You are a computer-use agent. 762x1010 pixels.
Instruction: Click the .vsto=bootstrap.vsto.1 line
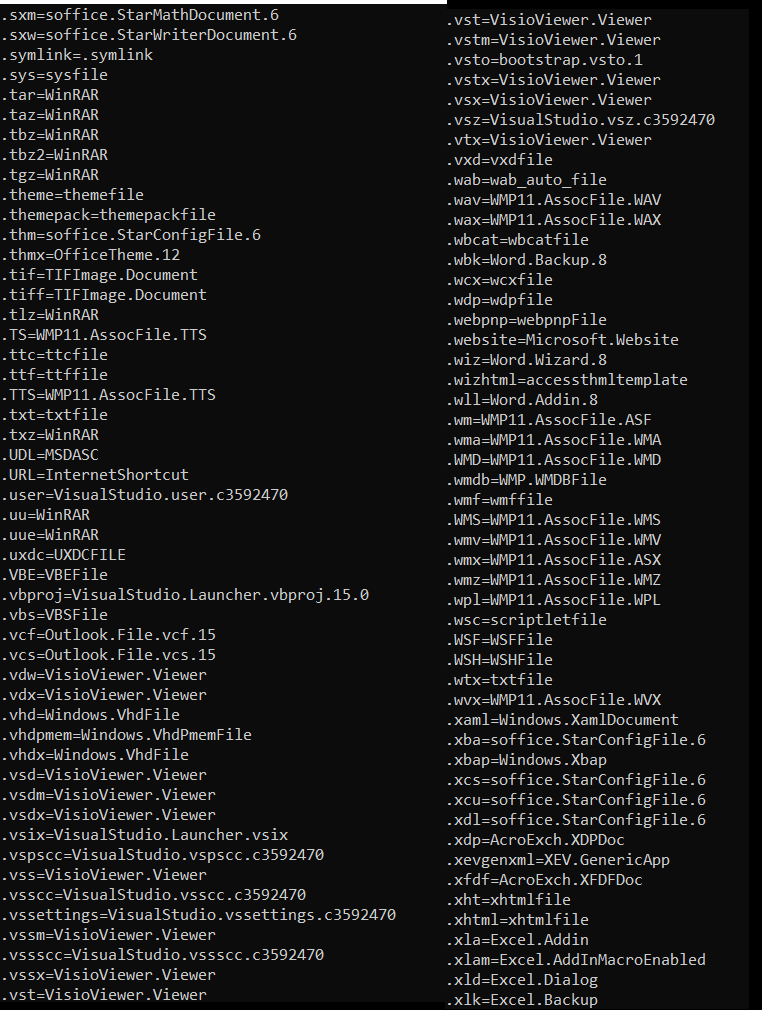[x=545, y=60]
